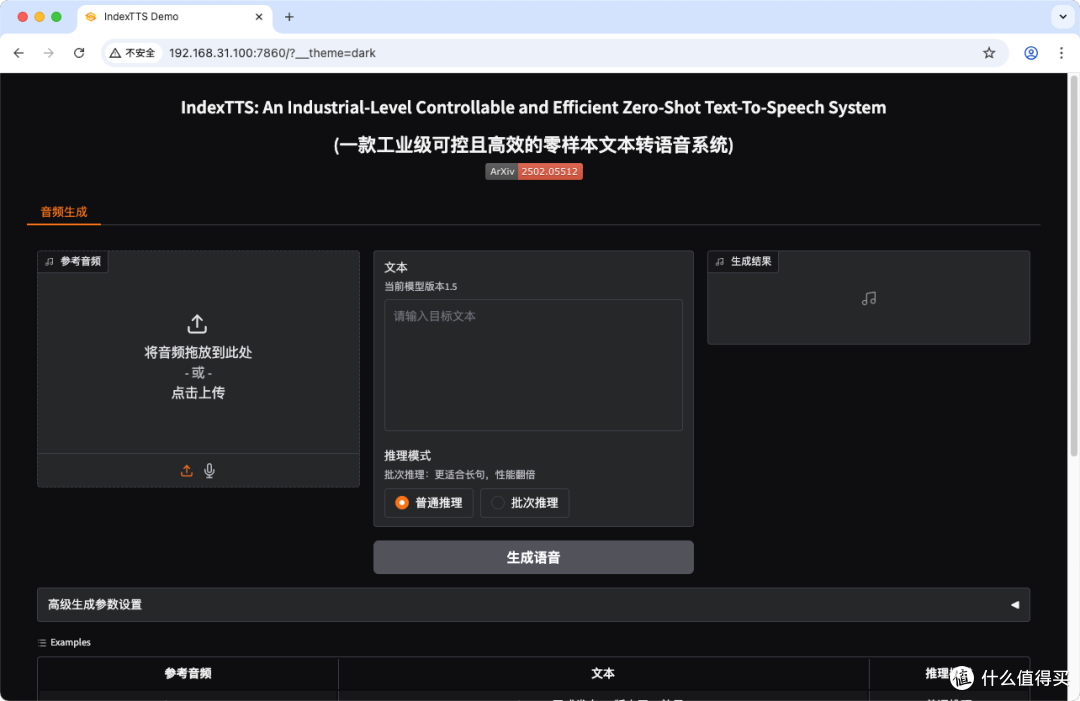1080x701 pixels.
Task: Click the upload cloud icon in the drop zone
Action: 197,323
